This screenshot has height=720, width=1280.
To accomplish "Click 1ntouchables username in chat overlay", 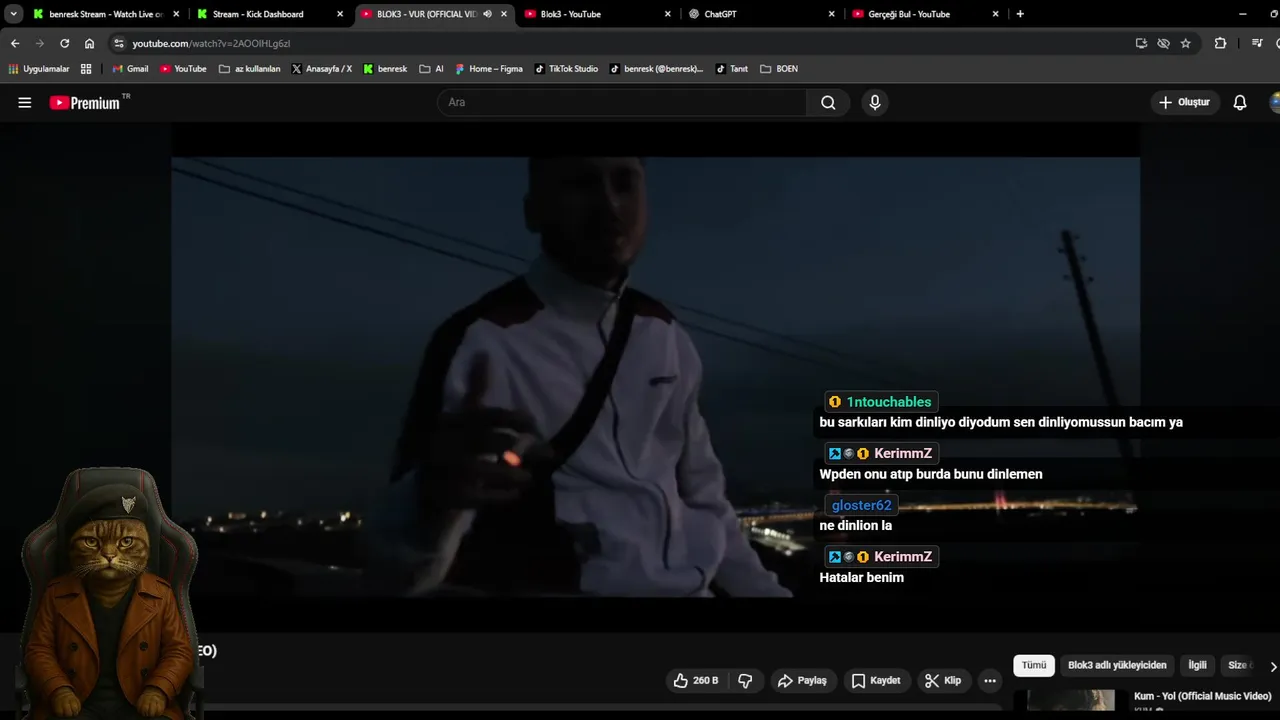I will (x=889, y=402).
